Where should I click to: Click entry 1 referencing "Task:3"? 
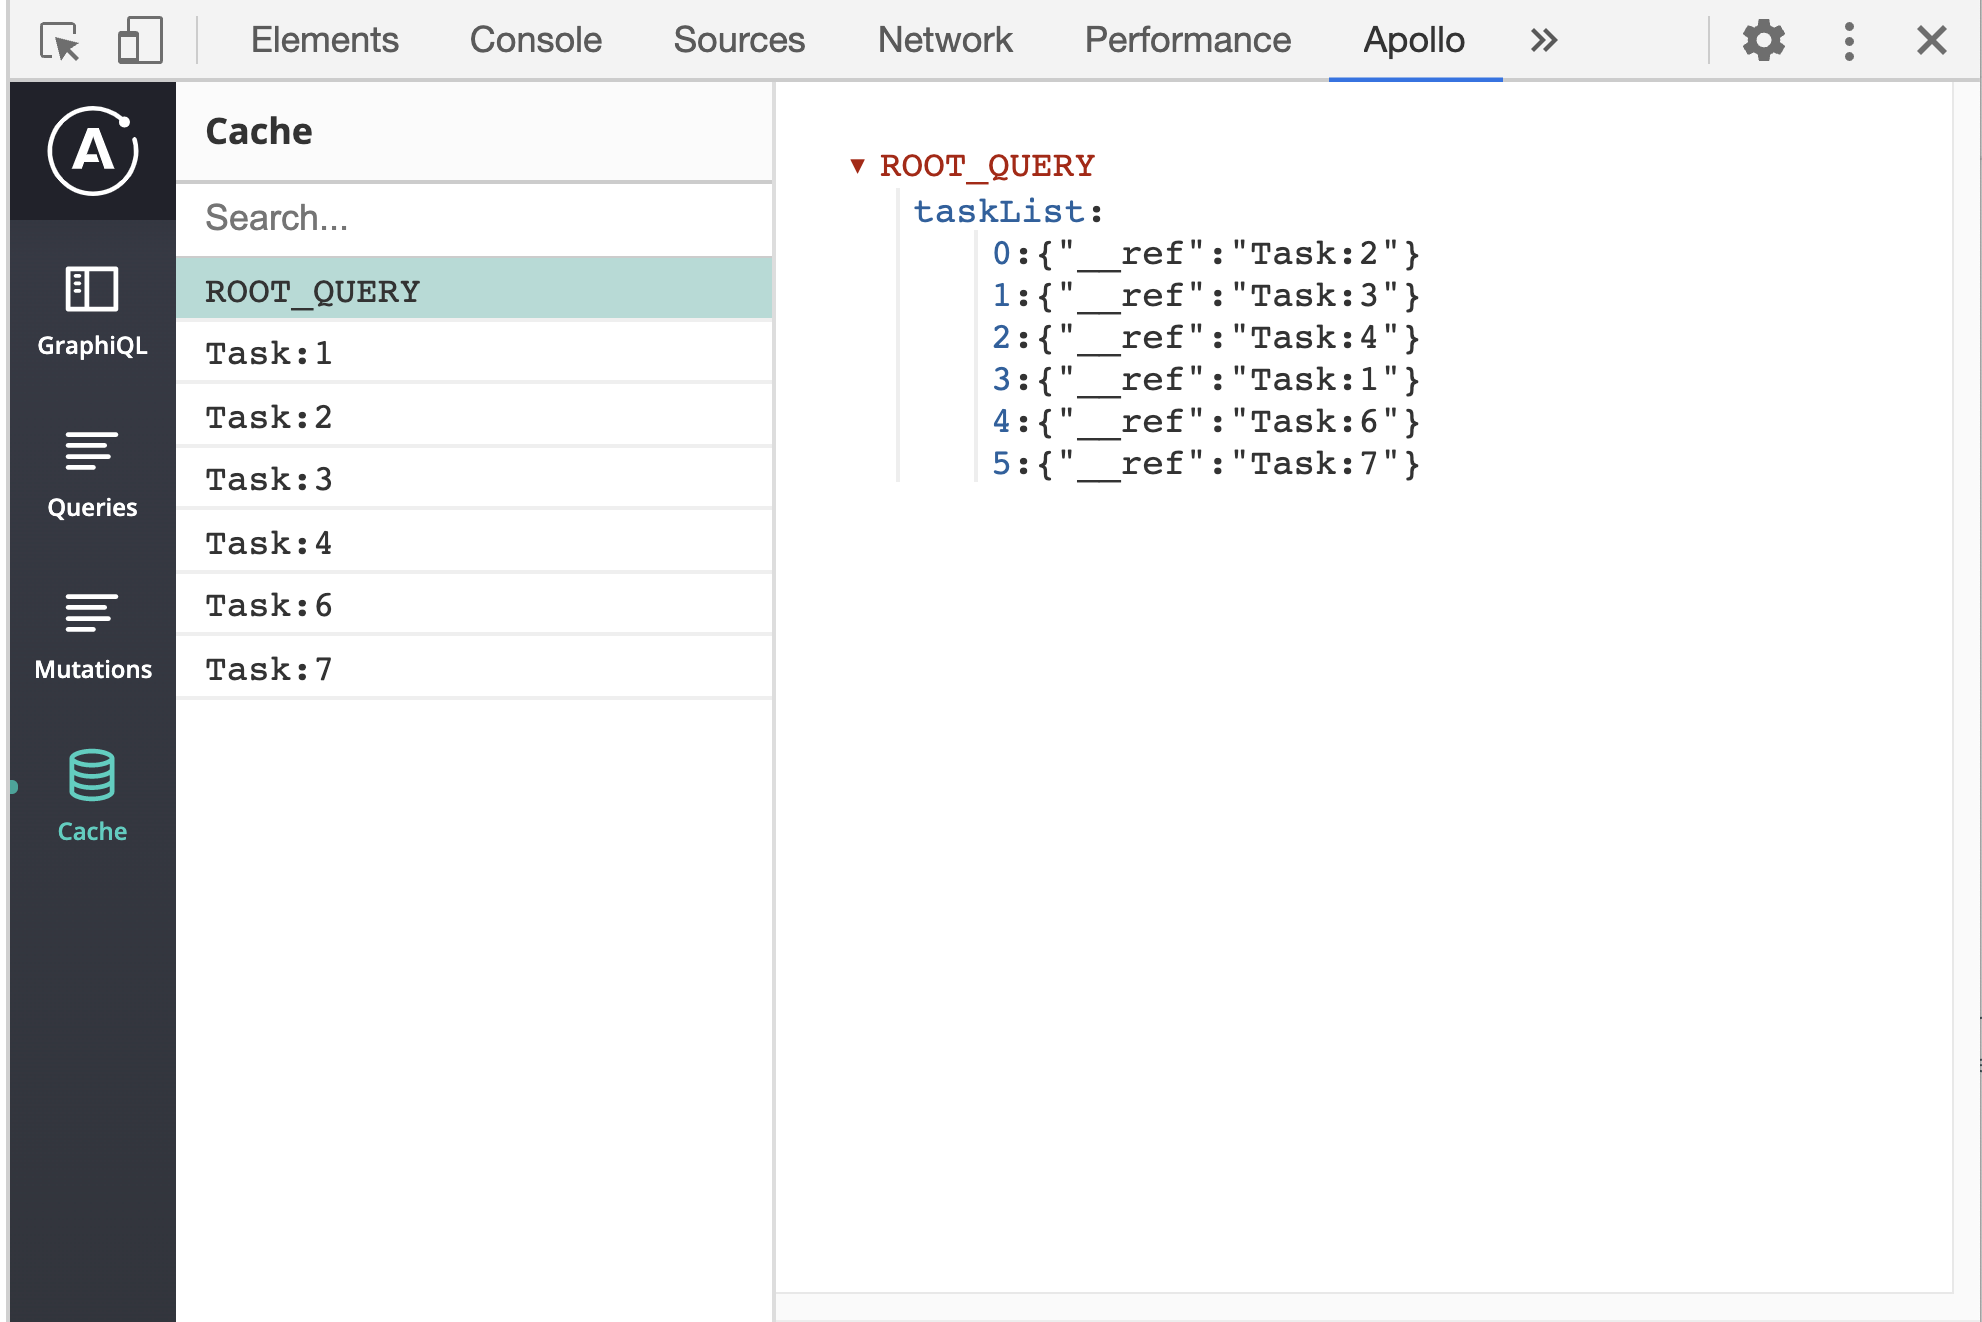point(1205,296)
